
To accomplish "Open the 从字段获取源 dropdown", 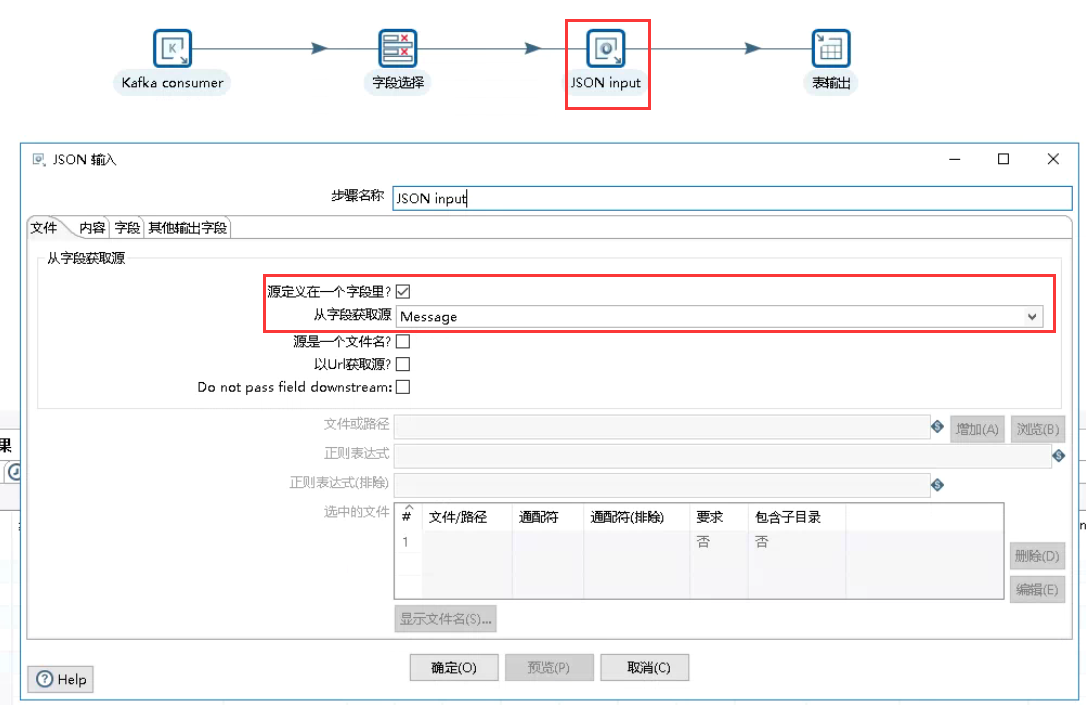I will pyautogui.click(x=1032, y=316).
